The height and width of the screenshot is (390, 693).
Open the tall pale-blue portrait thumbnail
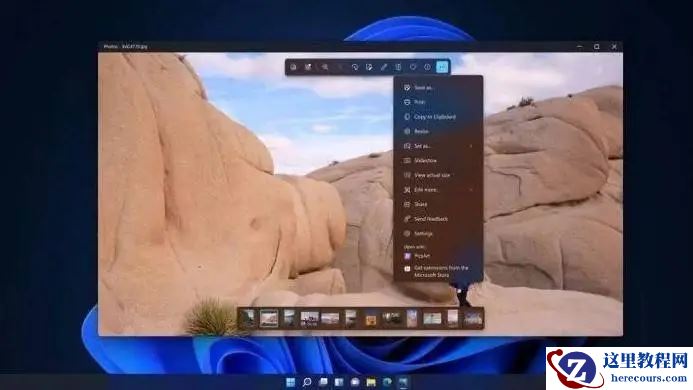(411, 318)
